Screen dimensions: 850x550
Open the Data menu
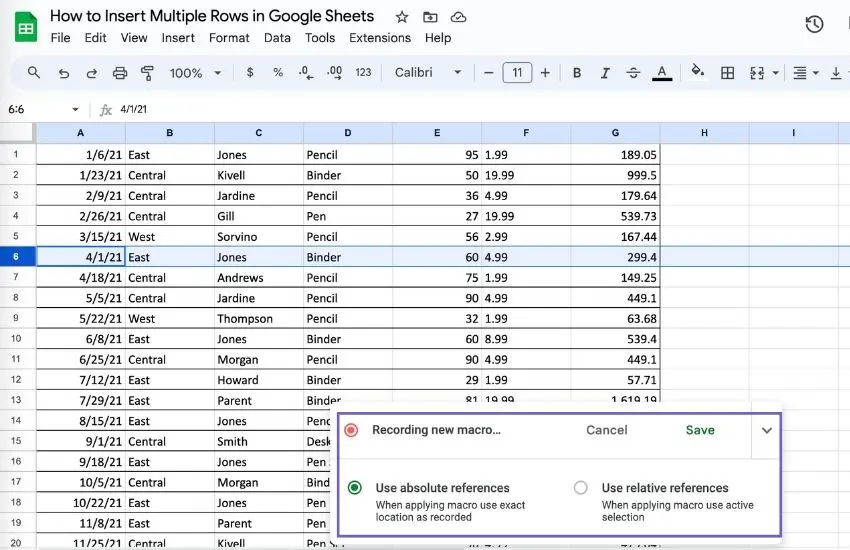click(277, 38)
